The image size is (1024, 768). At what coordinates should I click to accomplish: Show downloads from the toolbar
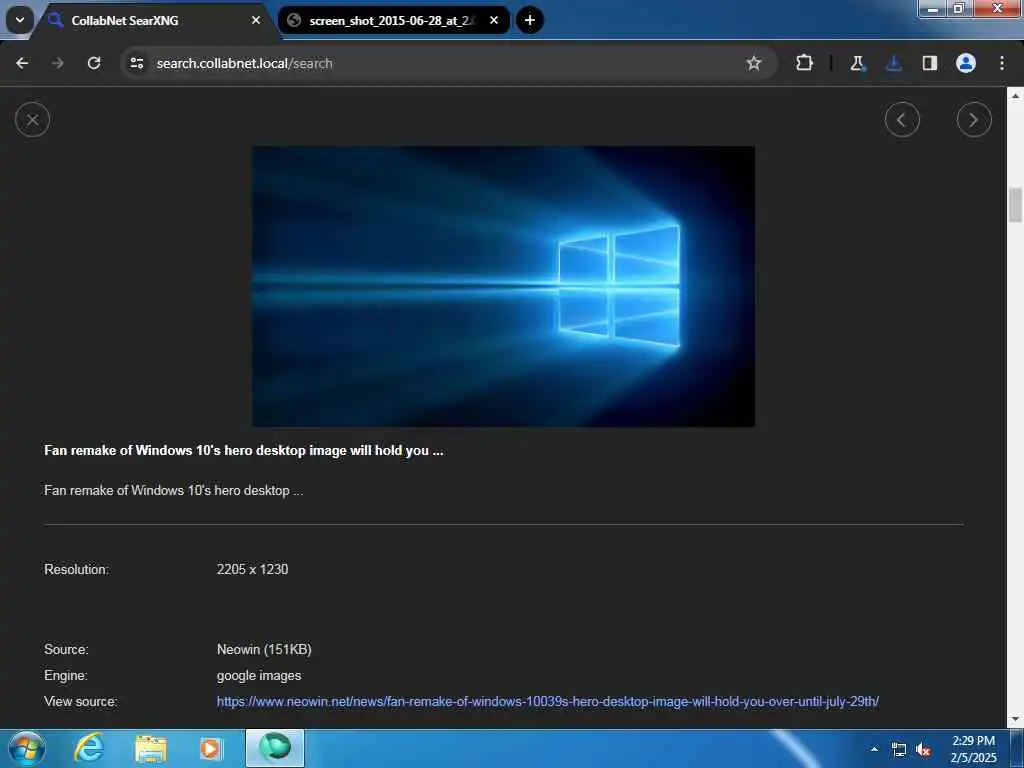click(893, 63)
